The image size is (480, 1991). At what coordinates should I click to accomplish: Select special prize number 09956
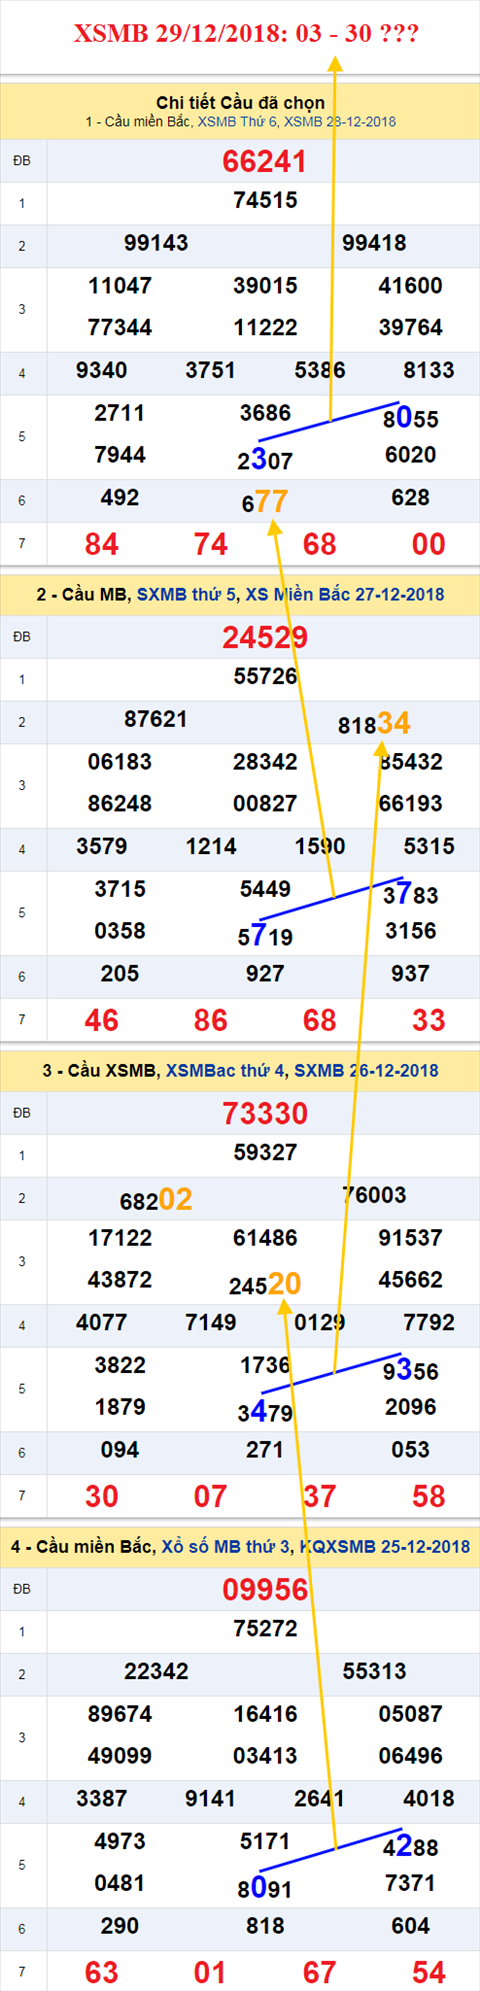(x=265, y=1589)
